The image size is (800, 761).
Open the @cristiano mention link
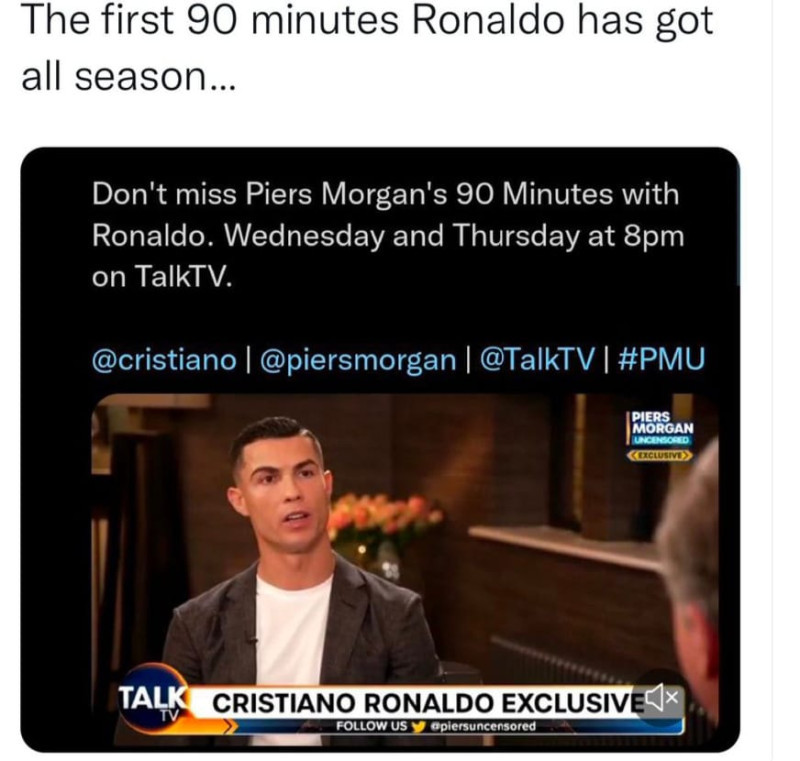click(x=164, y=360)
